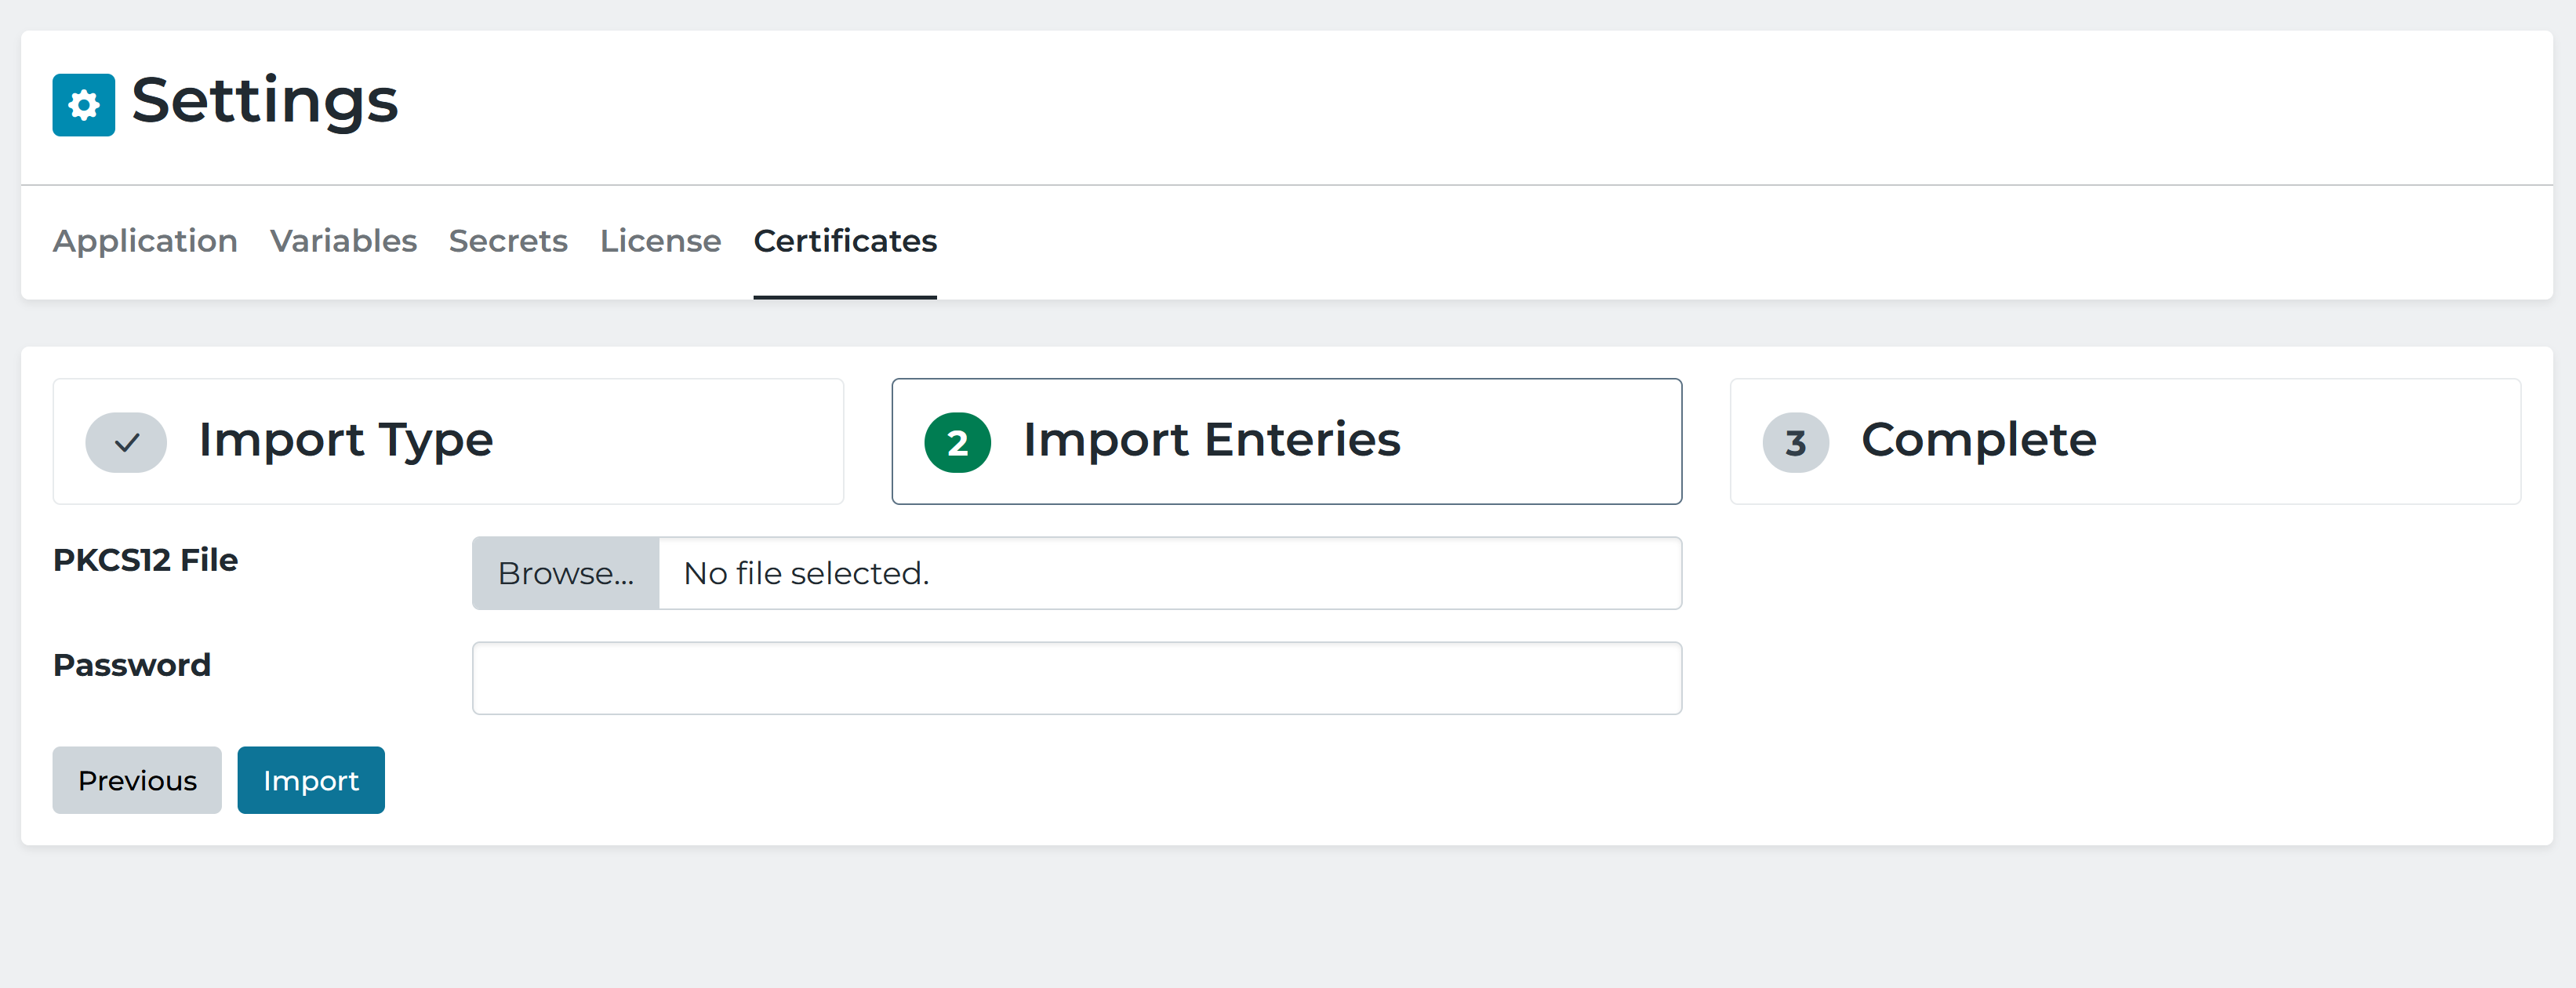Click the Settings page title
The height and width of the screenshot is (988, 2576).
[265, 101]
